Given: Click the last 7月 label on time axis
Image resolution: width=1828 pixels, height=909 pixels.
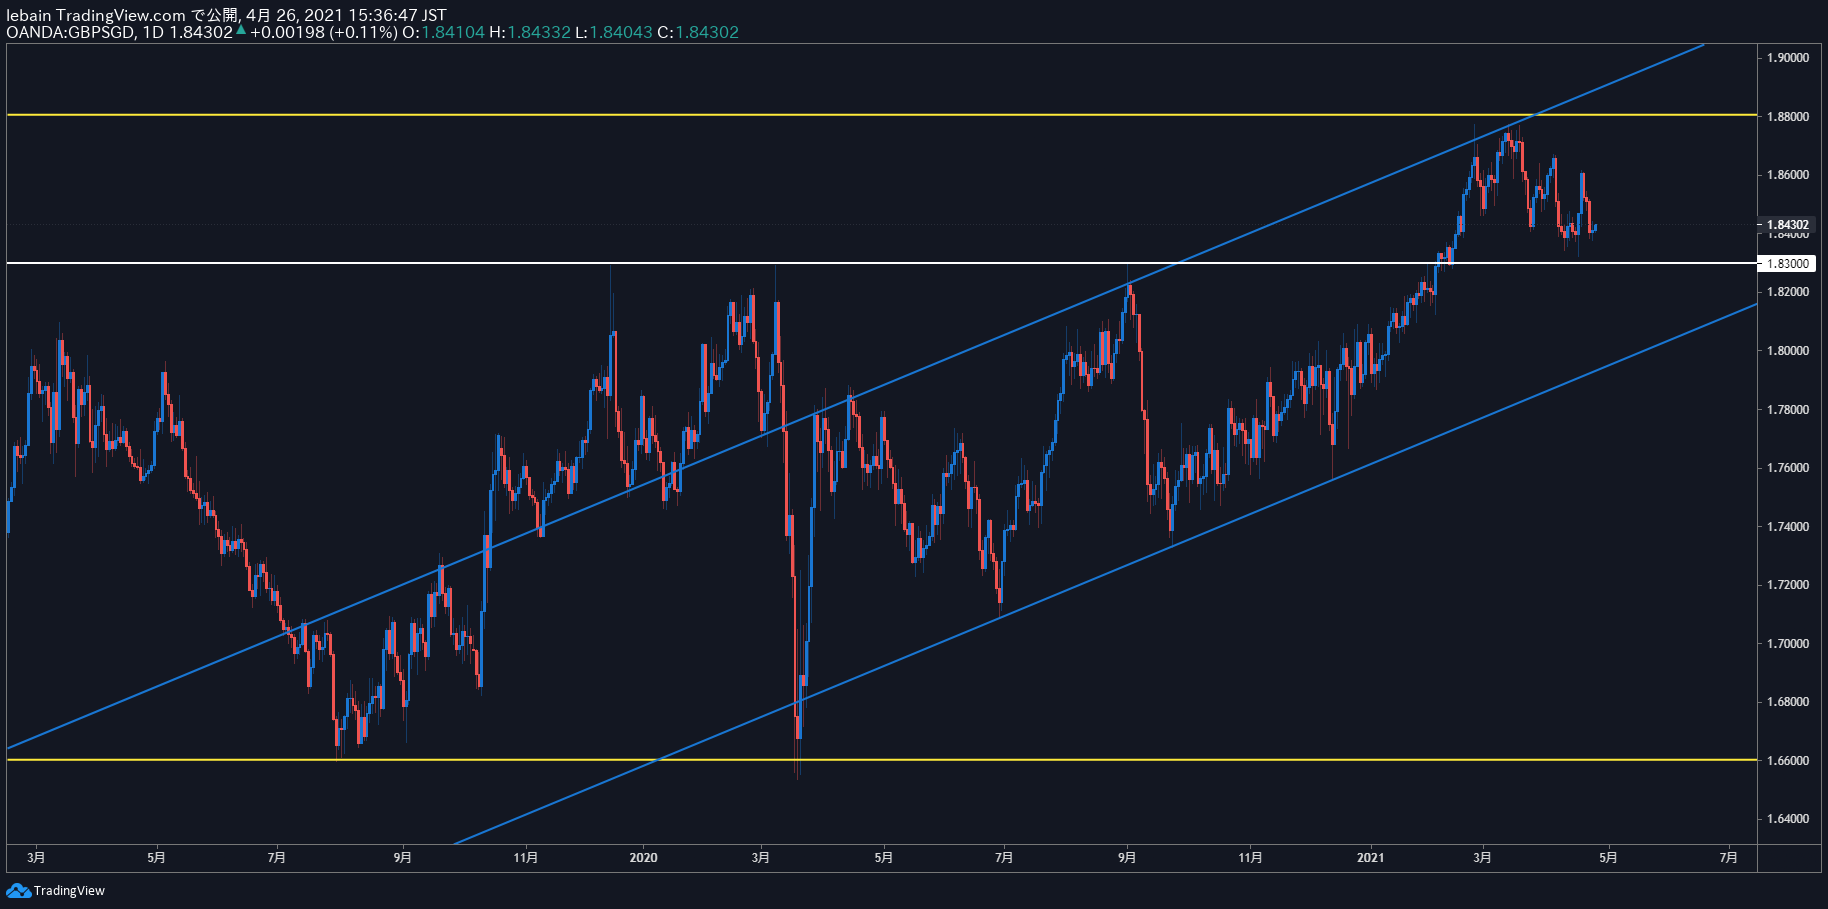Looking at the screenshot, I should (x=1728, y=858).
